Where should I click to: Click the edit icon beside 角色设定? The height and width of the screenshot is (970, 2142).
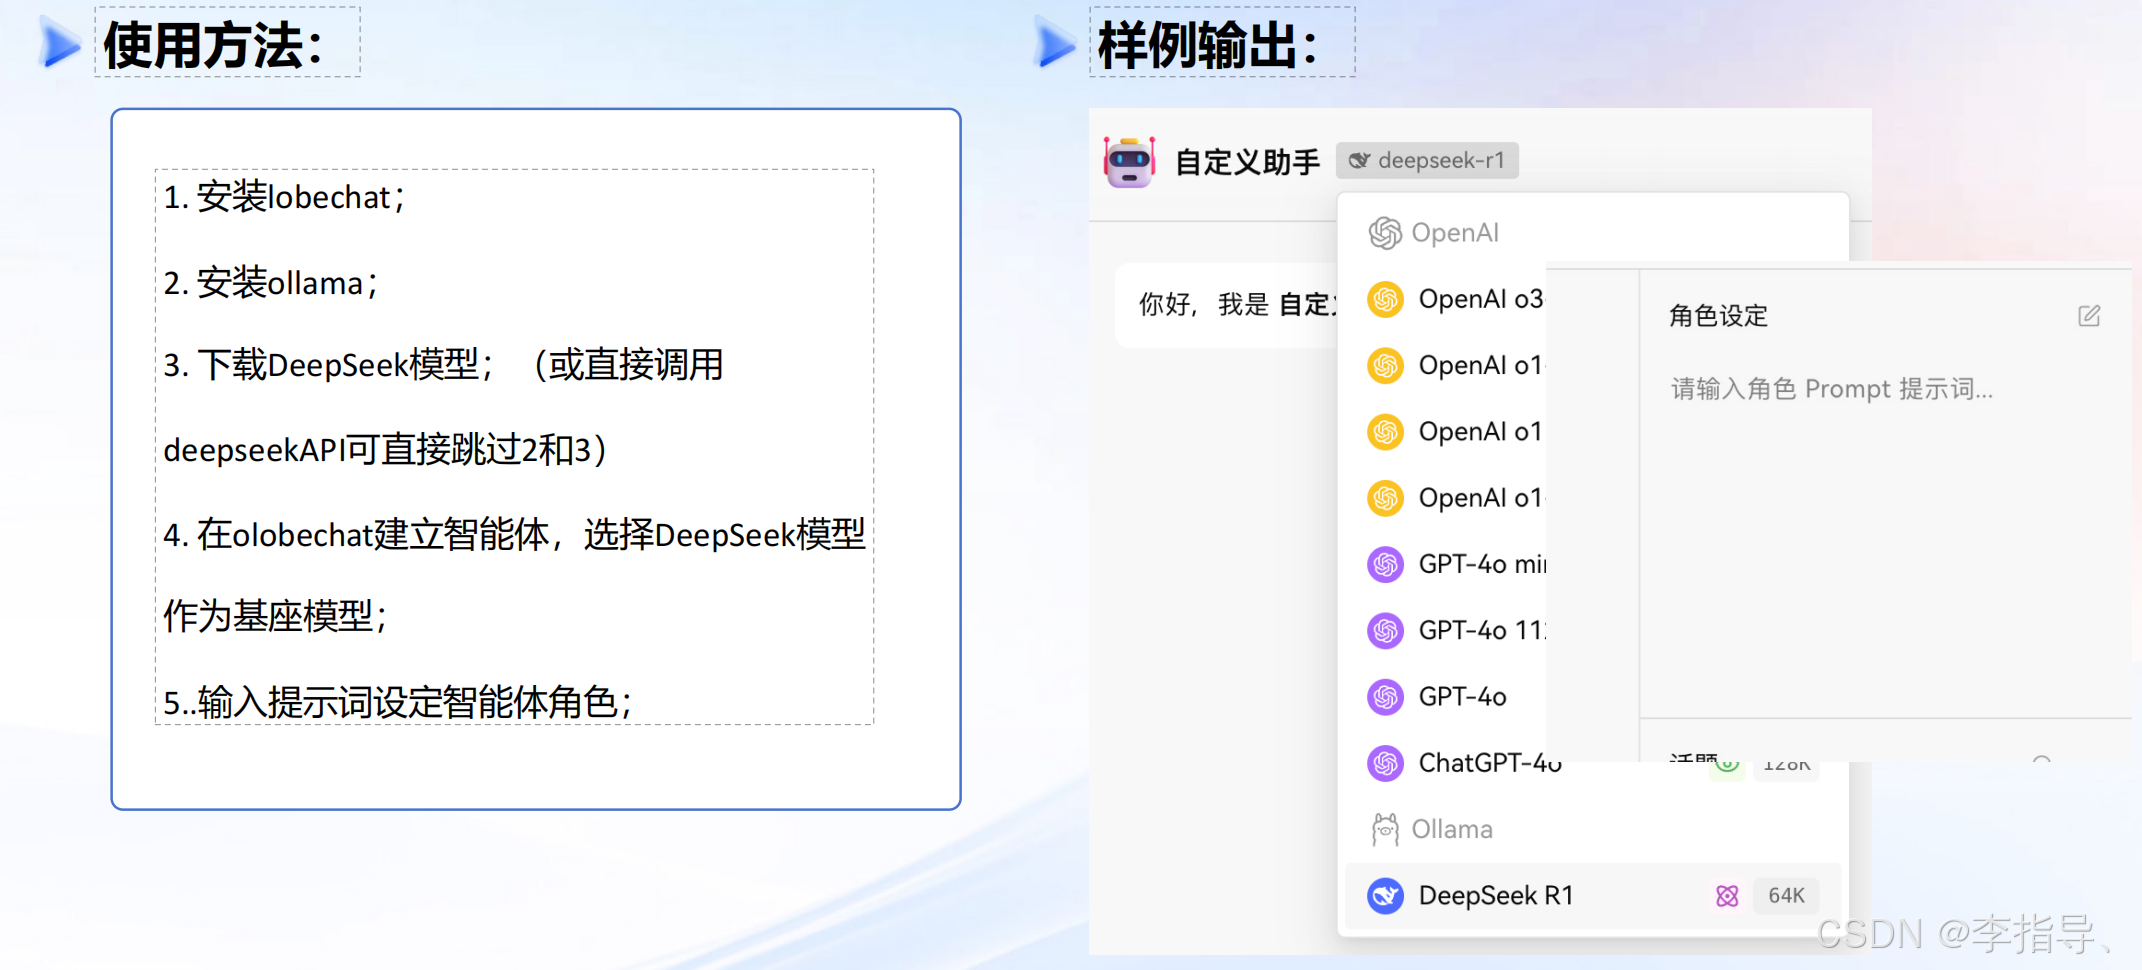pos(2089,316)
